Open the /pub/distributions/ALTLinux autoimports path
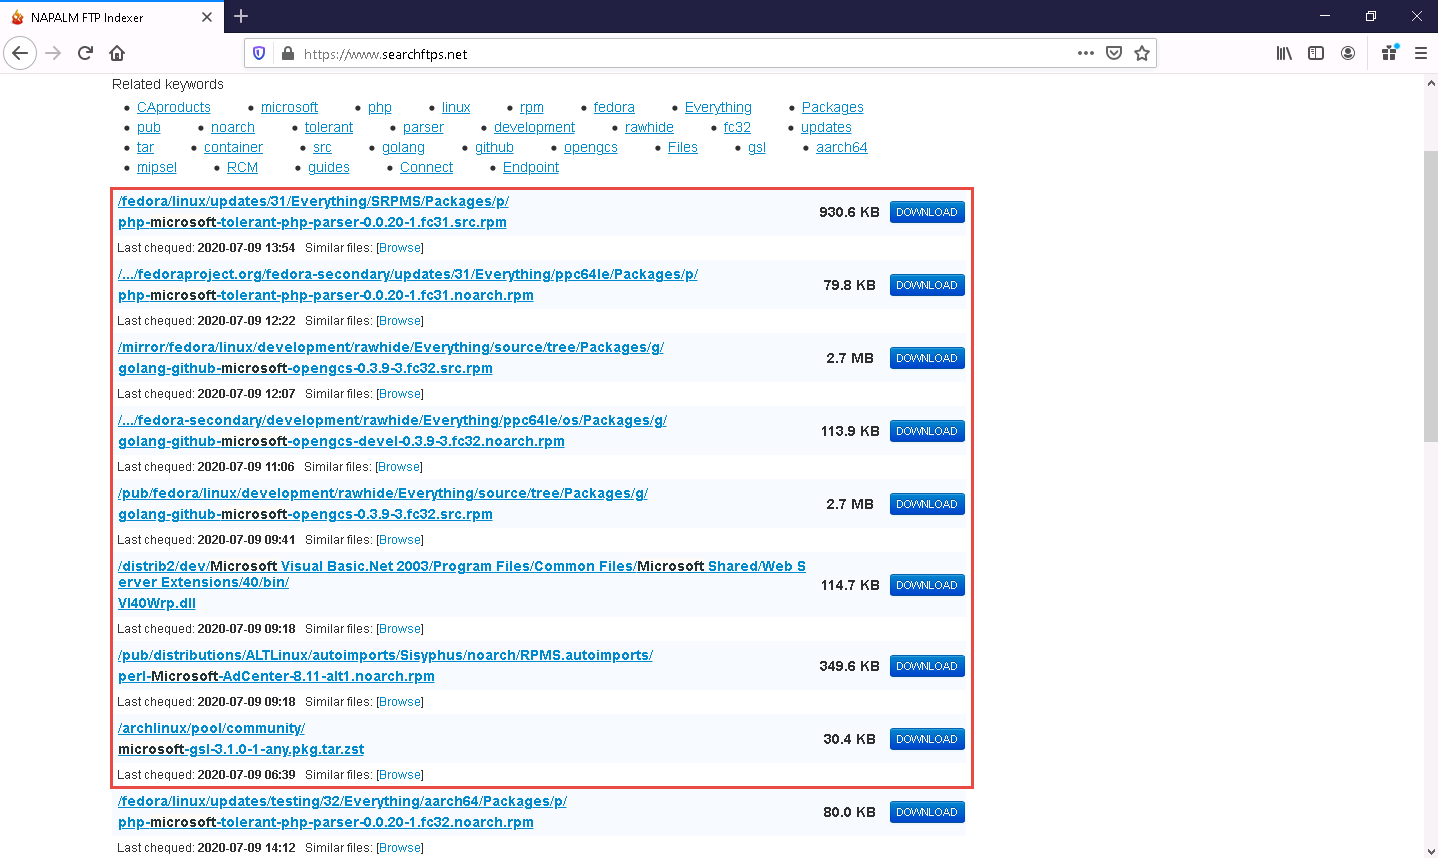 coord(385,655)
